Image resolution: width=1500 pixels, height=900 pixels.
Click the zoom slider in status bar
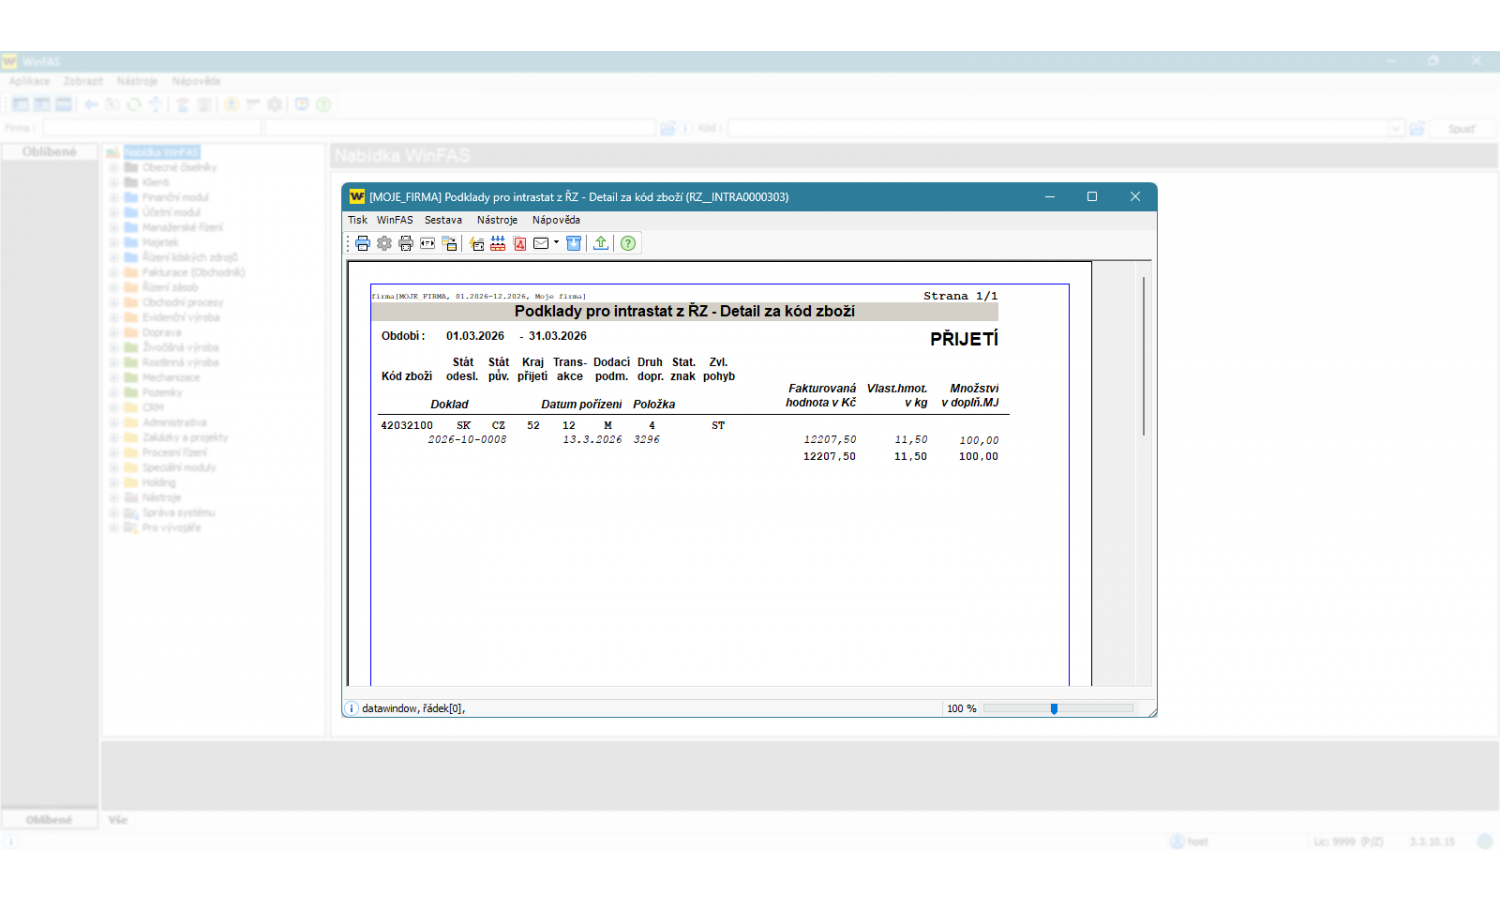tap(1054, 709)
